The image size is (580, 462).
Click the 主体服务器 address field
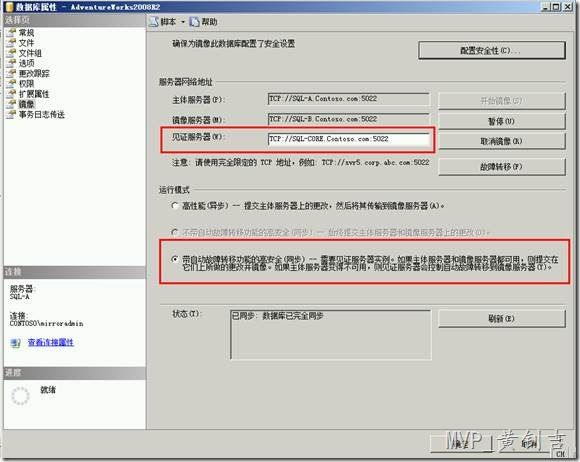click(x=348, y=99)
